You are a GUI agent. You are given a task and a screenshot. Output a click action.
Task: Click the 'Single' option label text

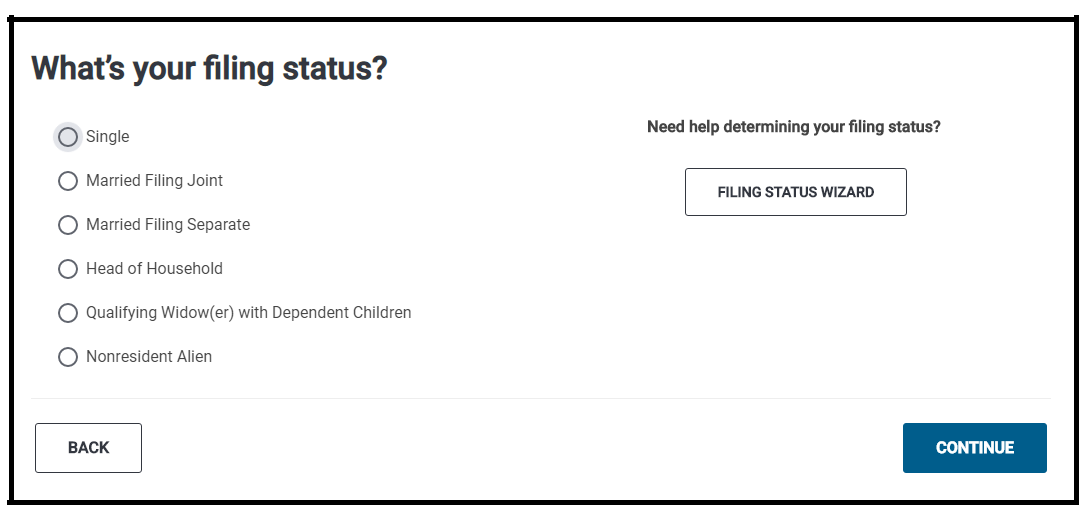[x=108, y=137]
